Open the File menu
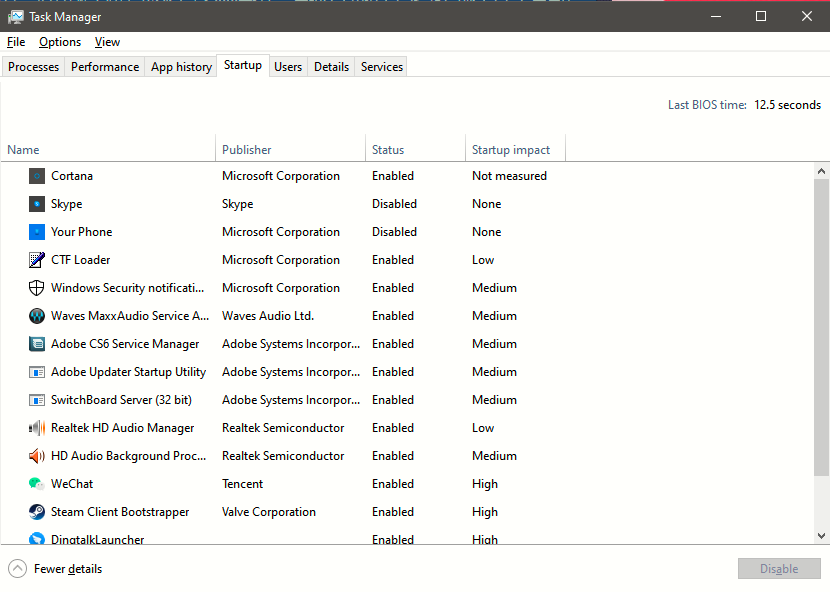The image size is (830, 592). [16, 42]
